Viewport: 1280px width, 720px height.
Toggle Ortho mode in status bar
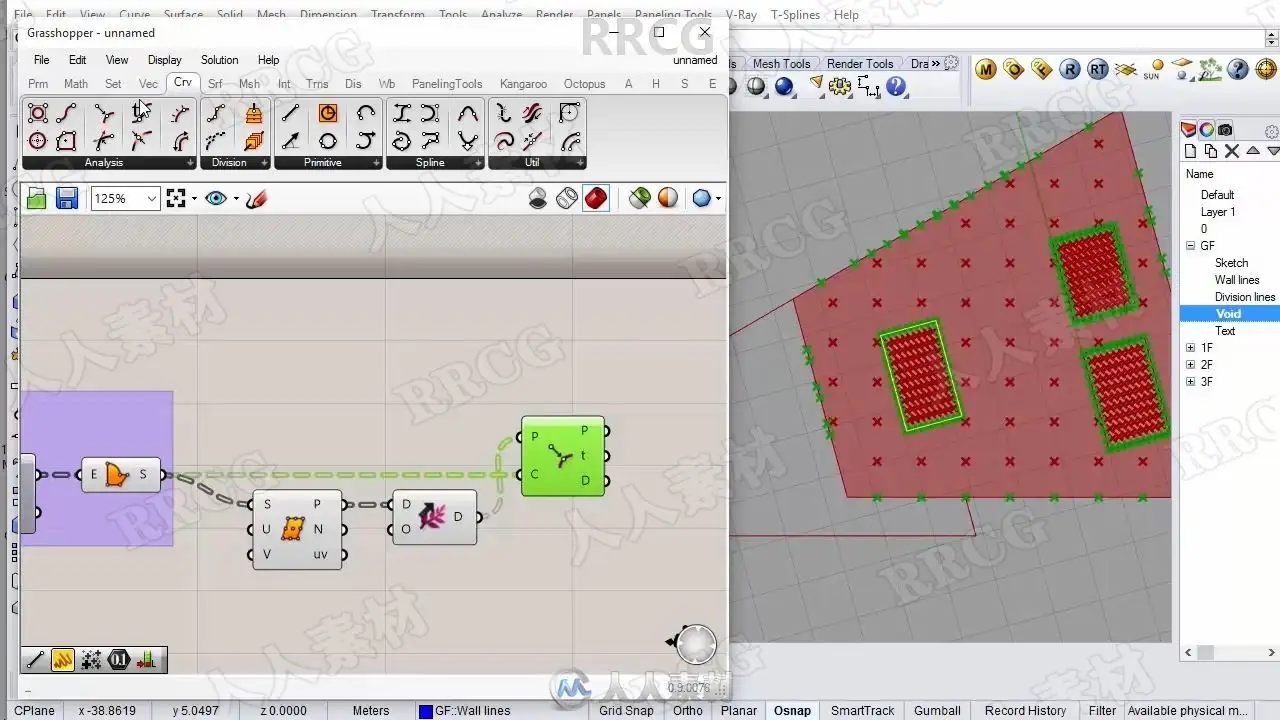688,711
